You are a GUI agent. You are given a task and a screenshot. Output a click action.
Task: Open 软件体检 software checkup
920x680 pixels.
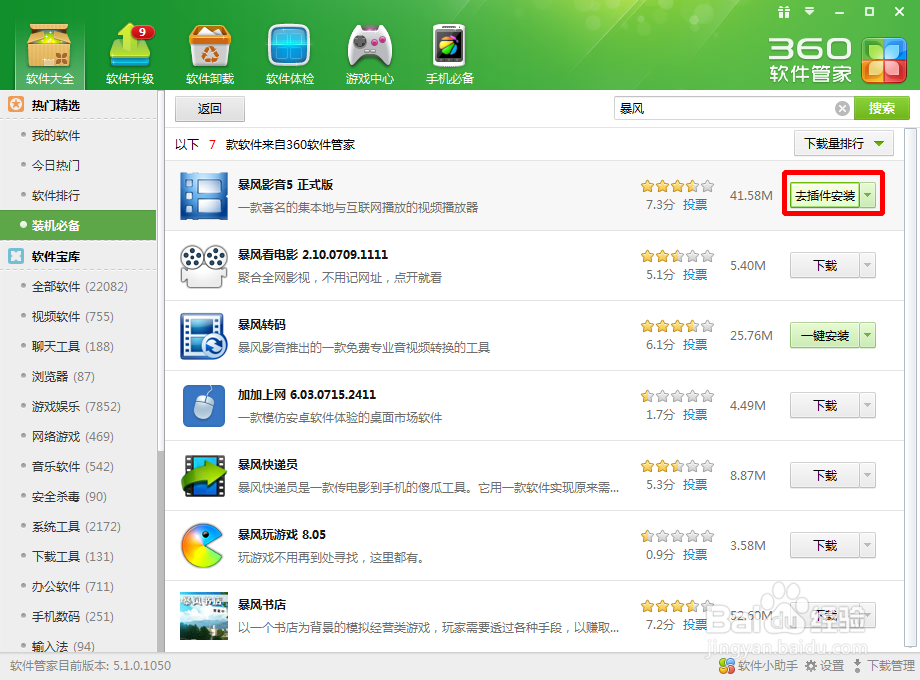tap(290, 54)
